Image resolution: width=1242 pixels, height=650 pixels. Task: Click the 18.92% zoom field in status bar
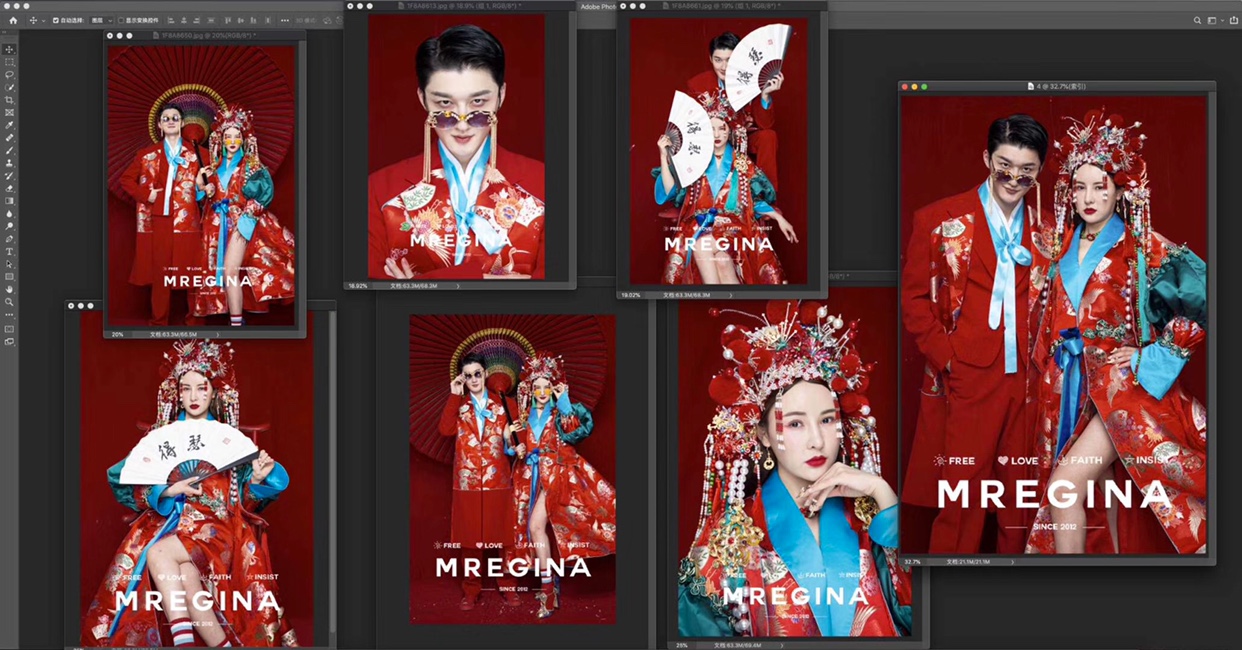(357, 285)
